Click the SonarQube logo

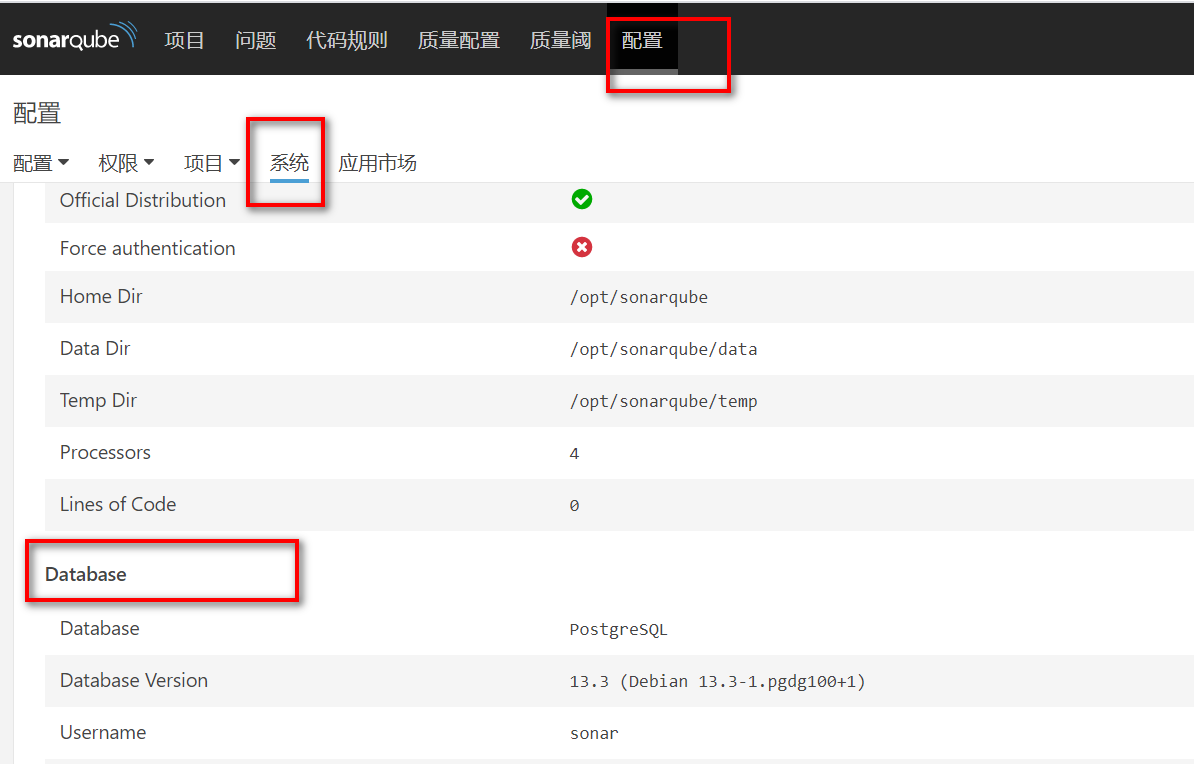click(x=75, y=37)
